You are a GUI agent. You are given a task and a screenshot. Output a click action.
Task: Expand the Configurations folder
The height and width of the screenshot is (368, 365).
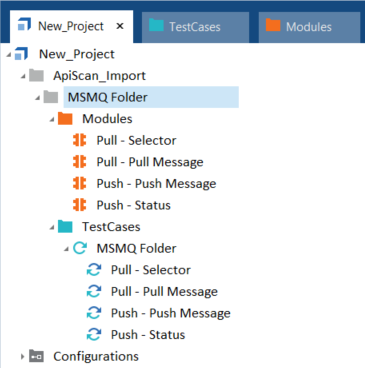(22, 357)
